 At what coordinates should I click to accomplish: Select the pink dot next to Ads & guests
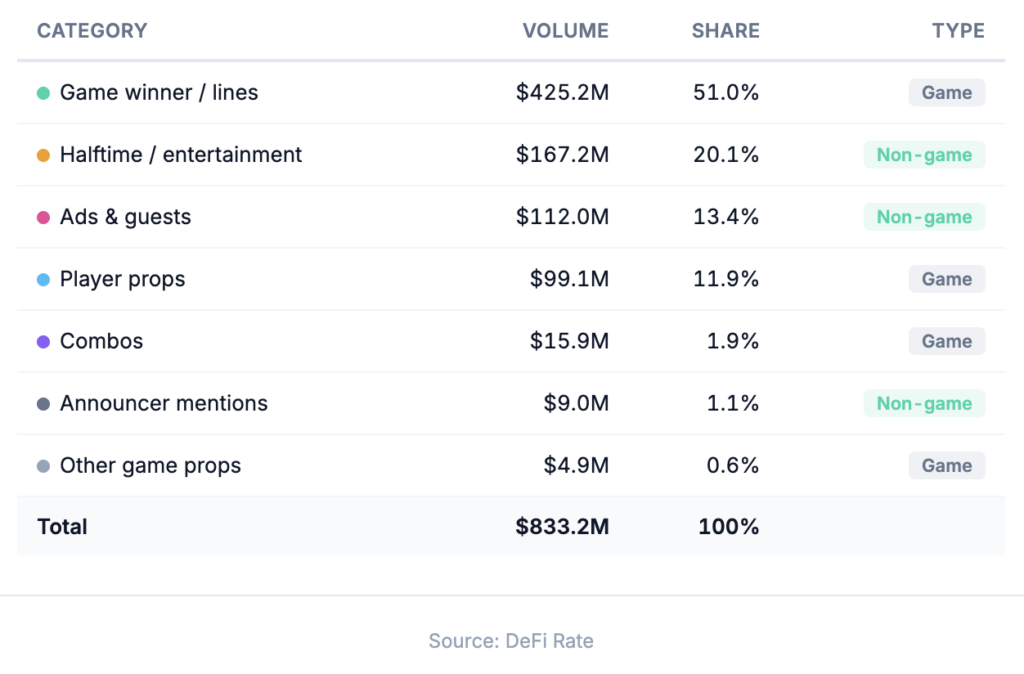click(x=43, y=217)
